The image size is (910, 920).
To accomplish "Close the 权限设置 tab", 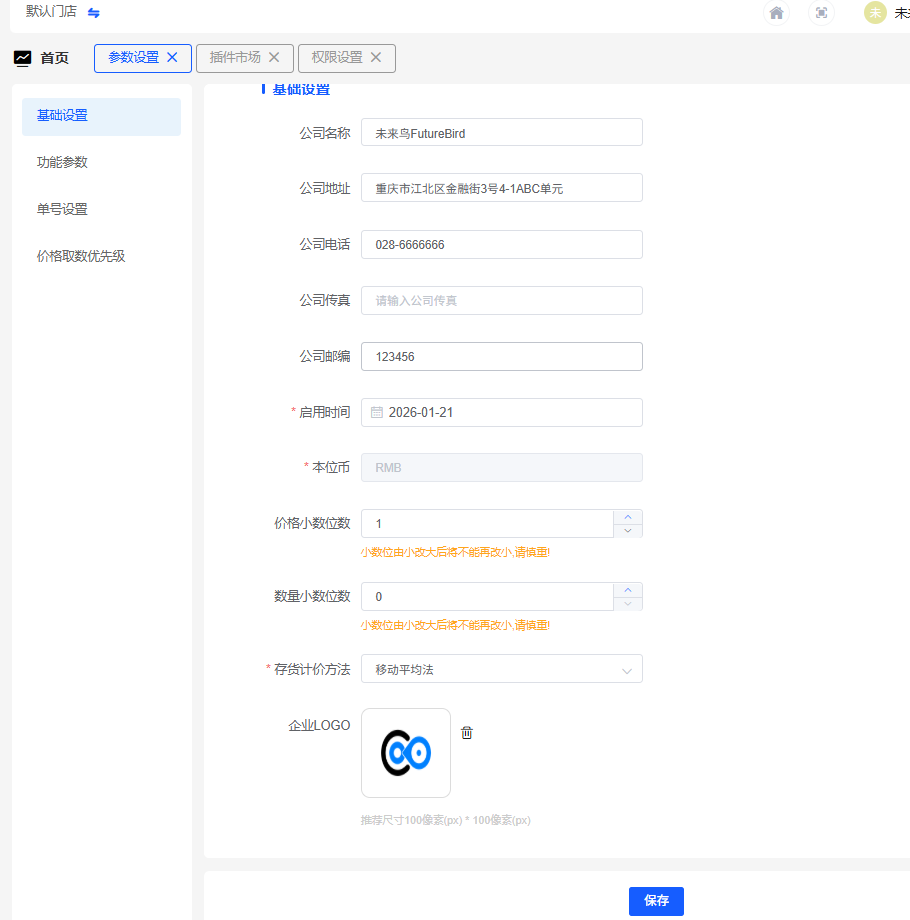I will pyautogui.click(x=376, y=58).
